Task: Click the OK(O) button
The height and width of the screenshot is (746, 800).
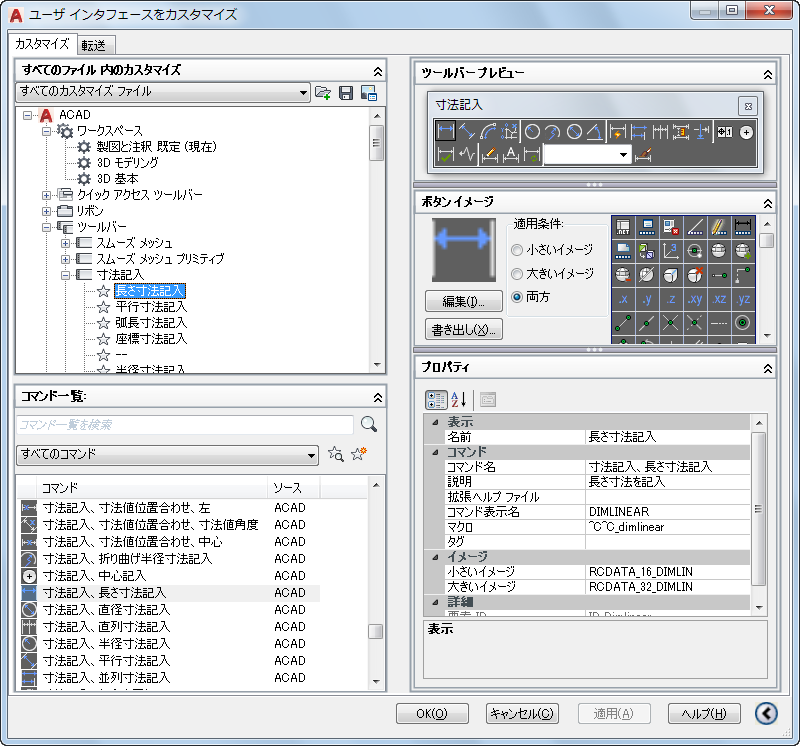Action: [432, 713]
